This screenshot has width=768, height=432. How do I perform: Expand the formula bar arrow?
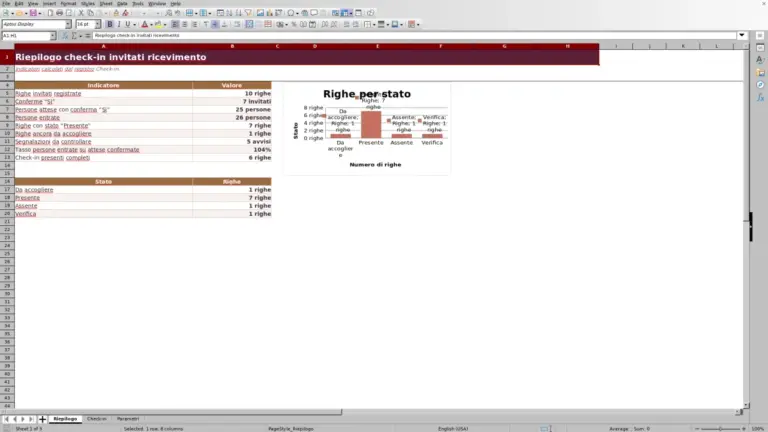coord(742,35)
